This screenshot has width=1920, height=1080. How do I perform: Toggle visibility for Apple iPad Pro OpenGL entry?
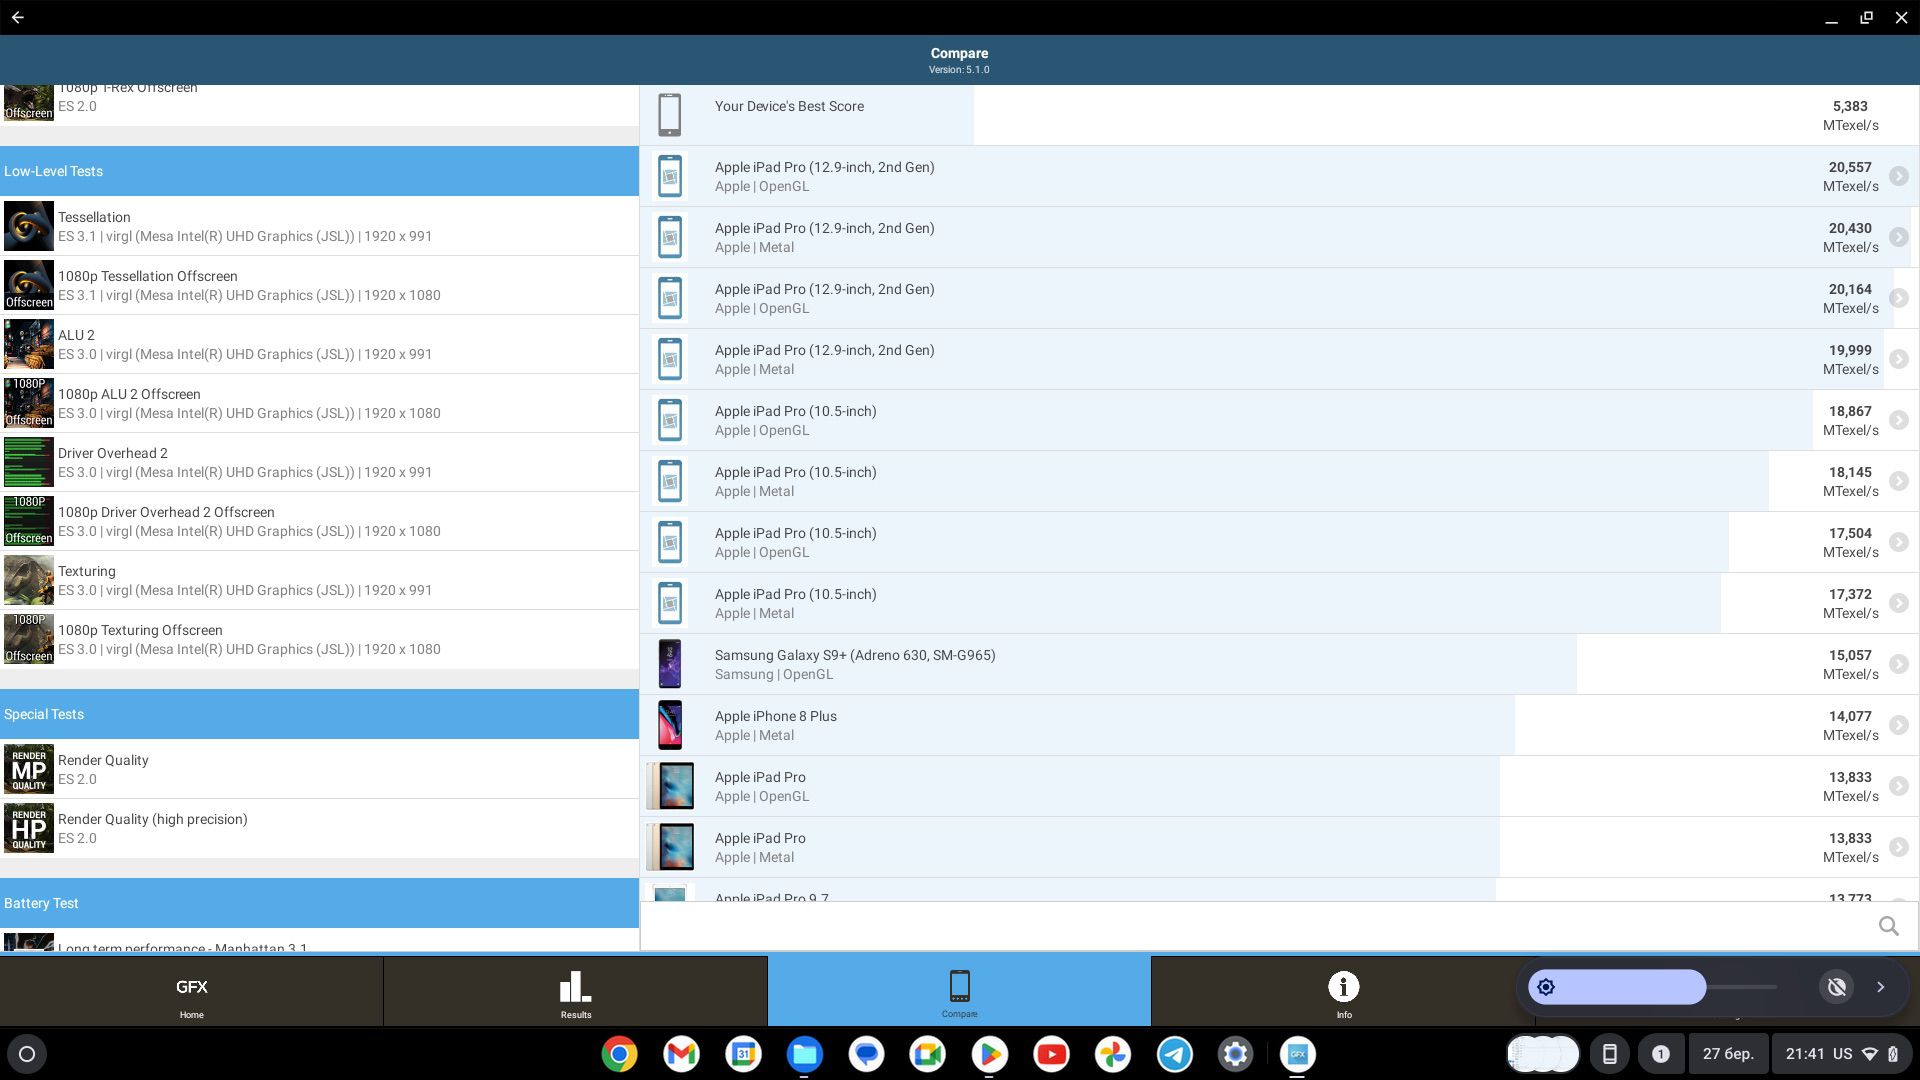pos(1900,785)
